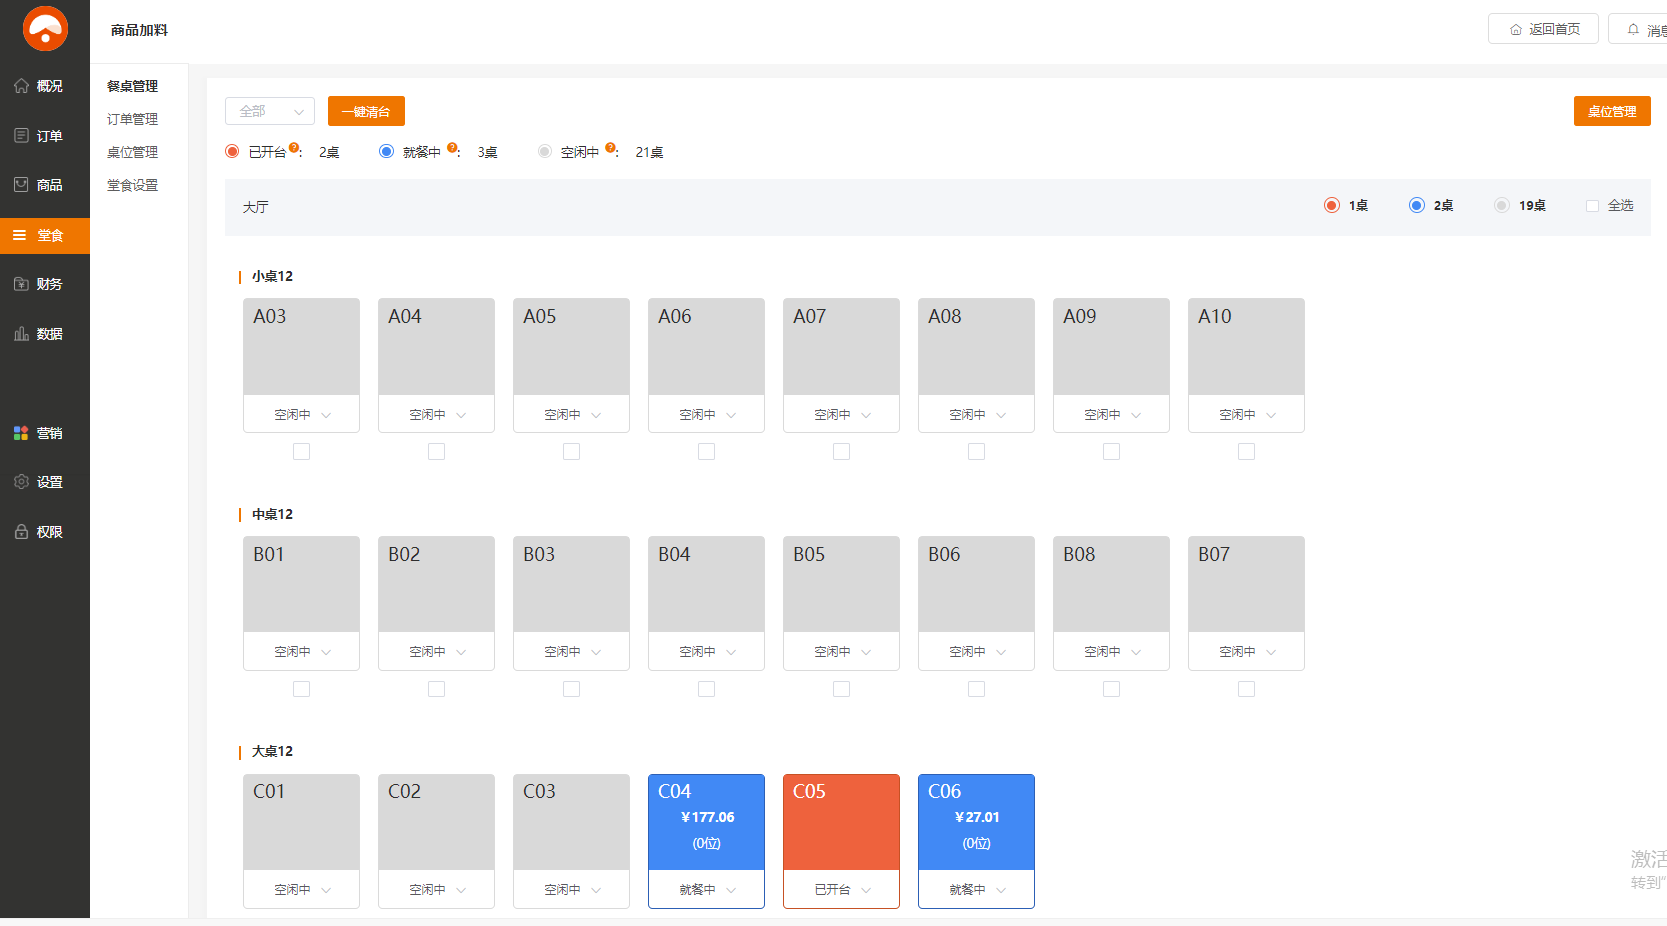Open the finance (财务) sidebar icon
The width and height of the screenshot is (1667, 926).
[21, 284]
